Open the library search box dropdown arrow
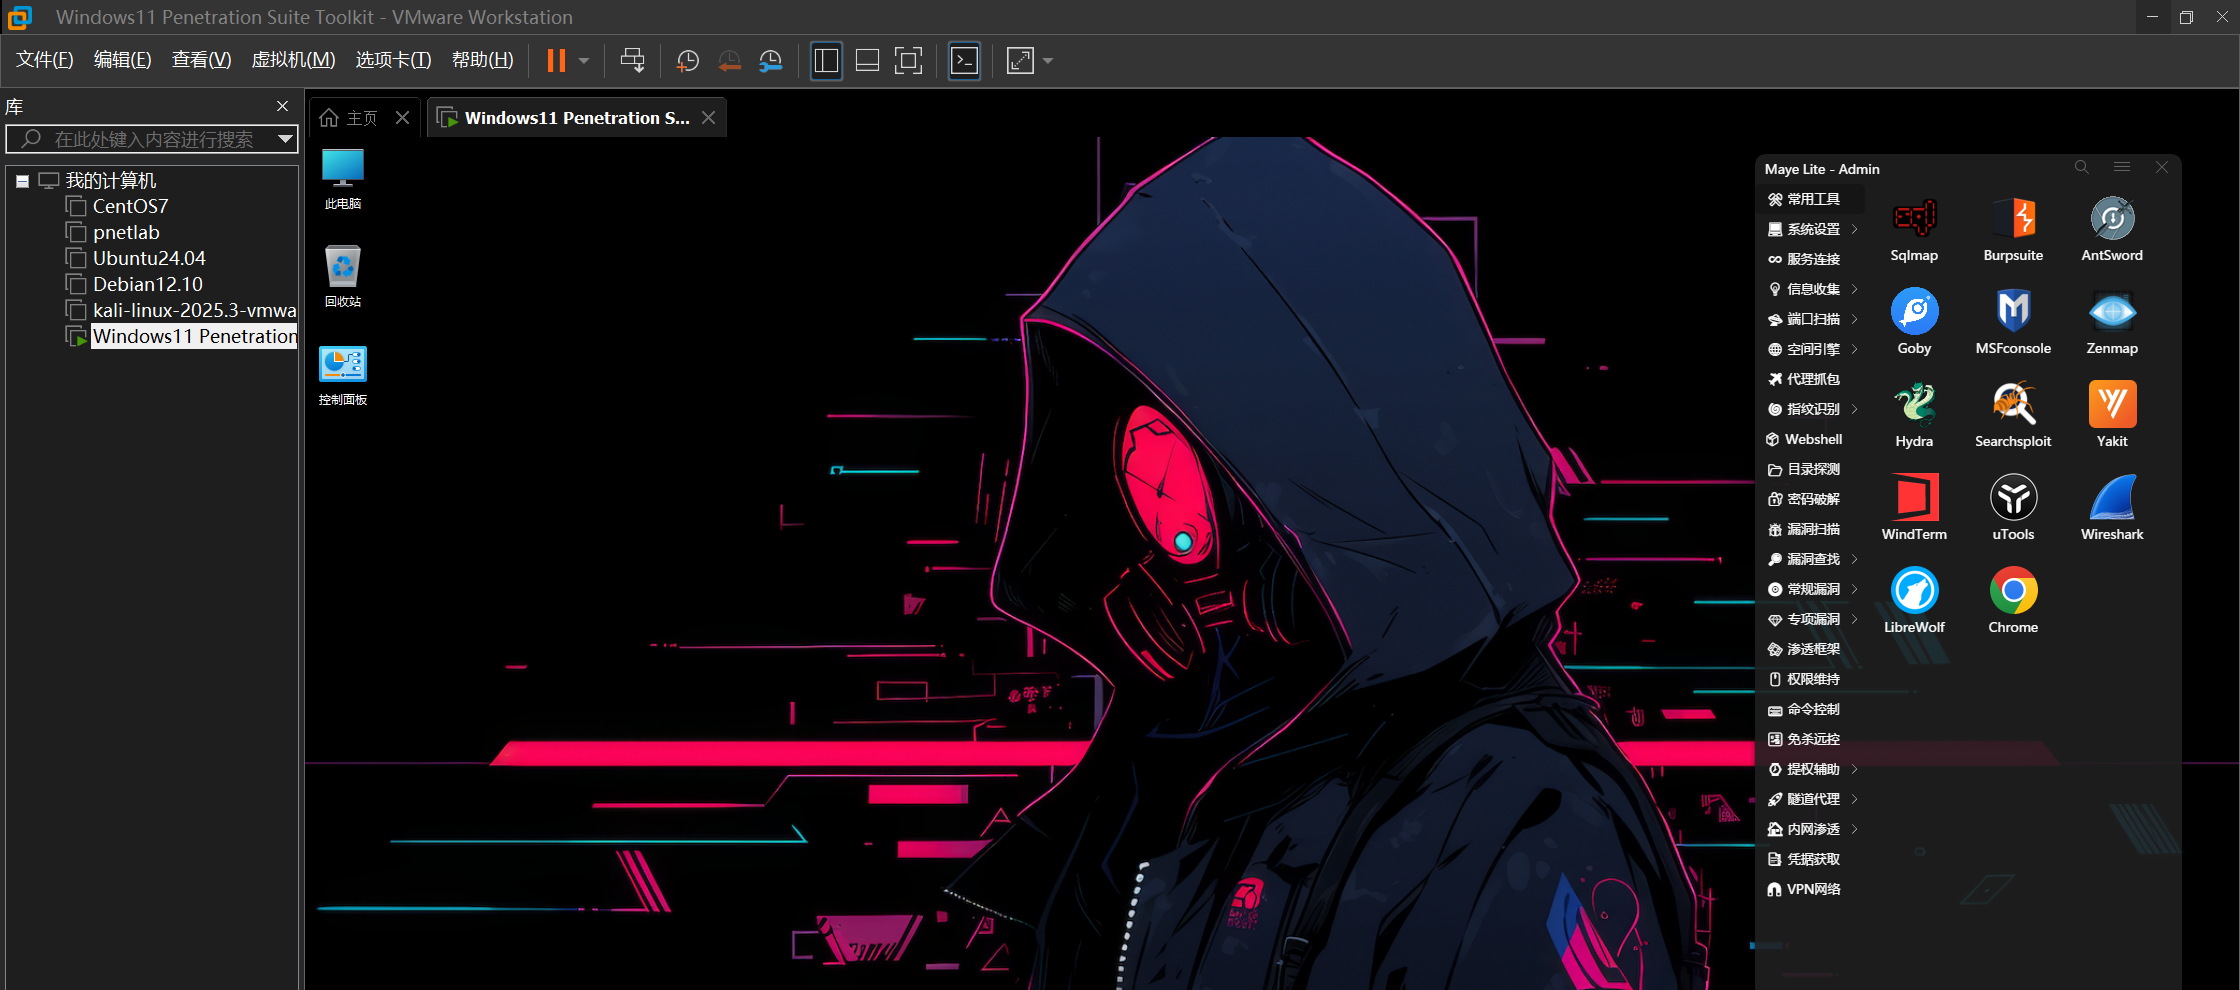Viewport: 2240px width, 990px height. tap(285, 139)
